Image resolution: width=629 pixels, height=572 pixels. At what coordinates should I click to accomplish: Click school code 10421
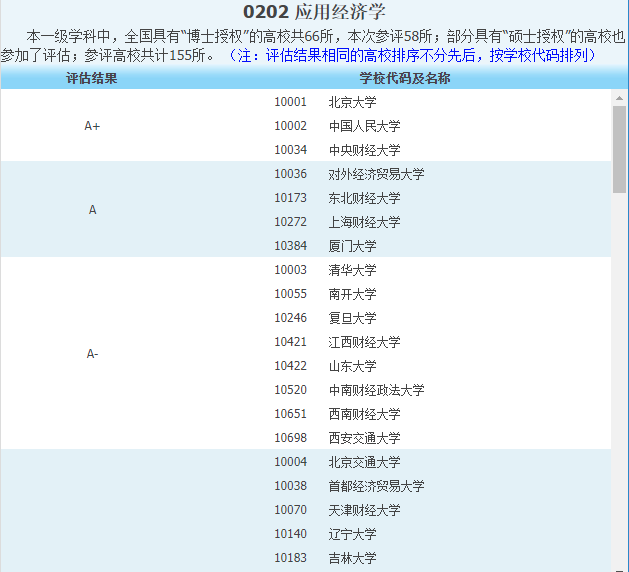290,342
